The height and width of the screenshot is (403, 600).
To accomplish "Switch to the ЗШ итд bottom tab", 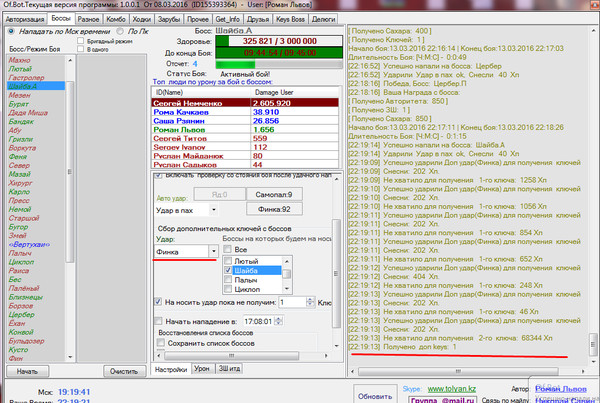I will point(229,369).
